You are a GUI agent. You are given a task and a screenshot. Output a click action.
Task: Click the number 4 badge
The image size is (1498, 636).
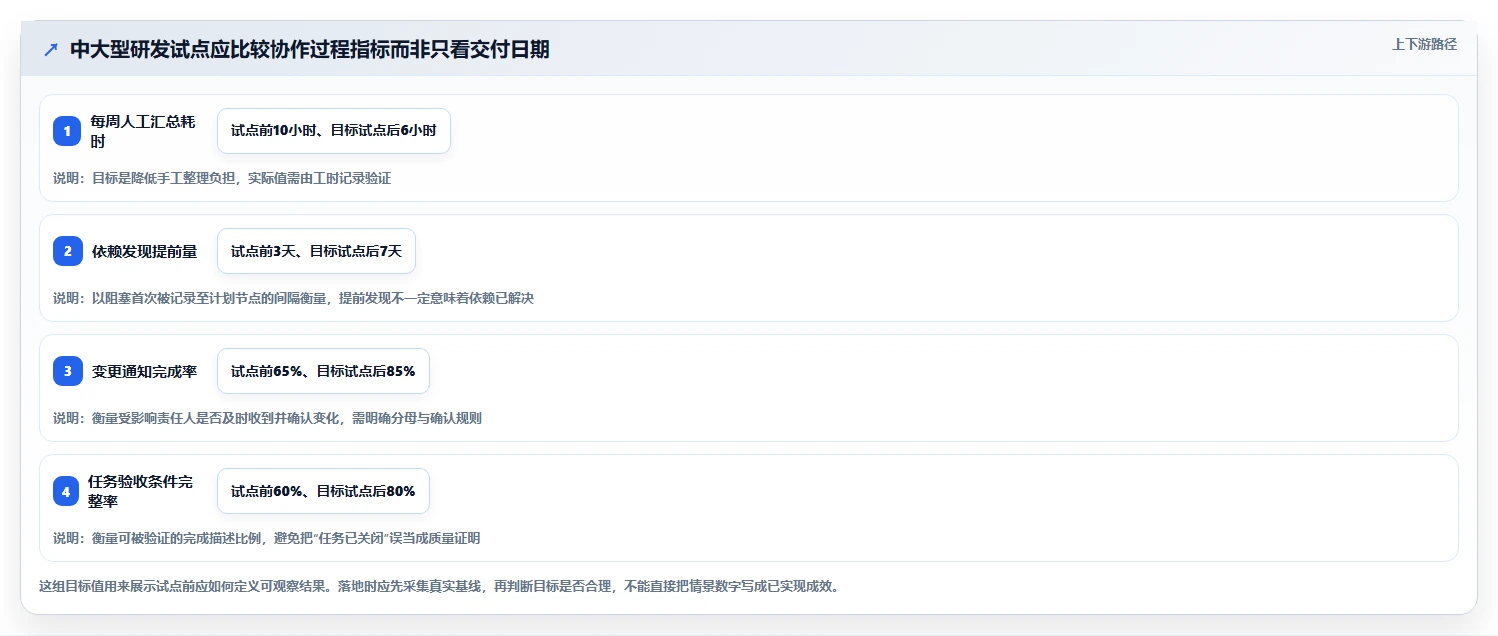[x=67, y=491]
